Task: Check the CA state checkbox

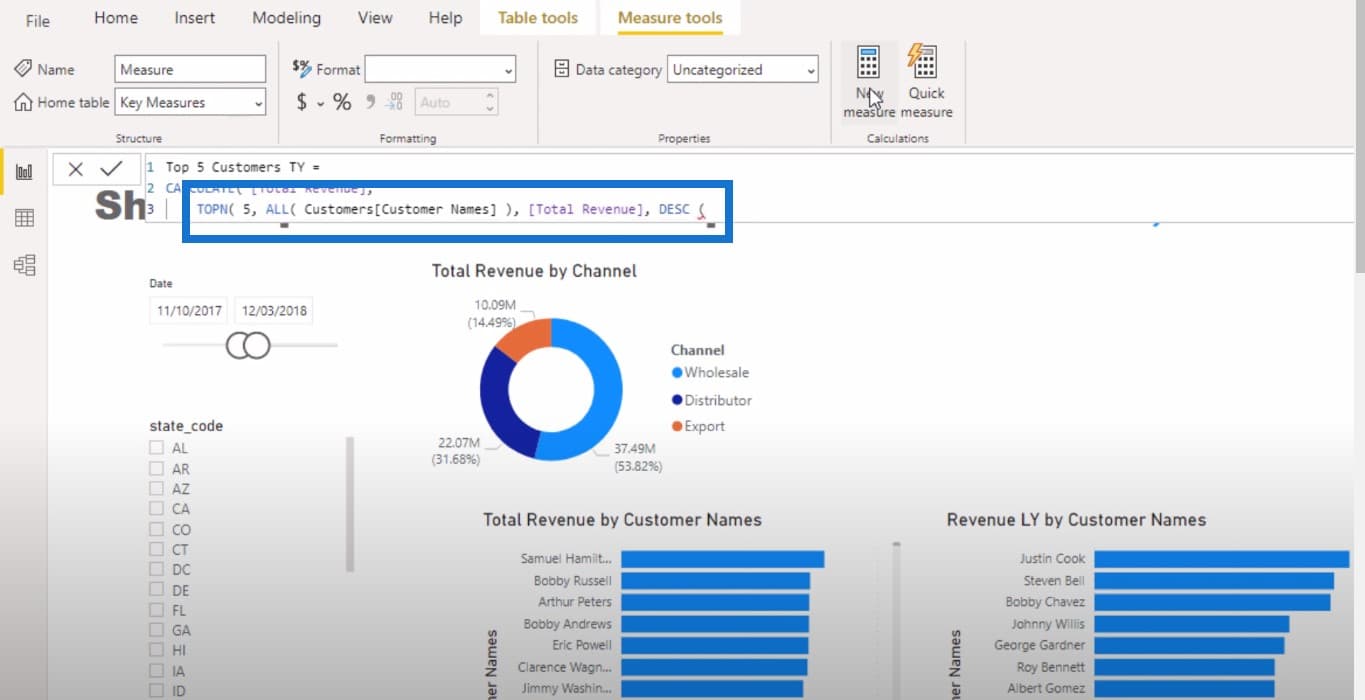Action: click(x=156, y=509)
